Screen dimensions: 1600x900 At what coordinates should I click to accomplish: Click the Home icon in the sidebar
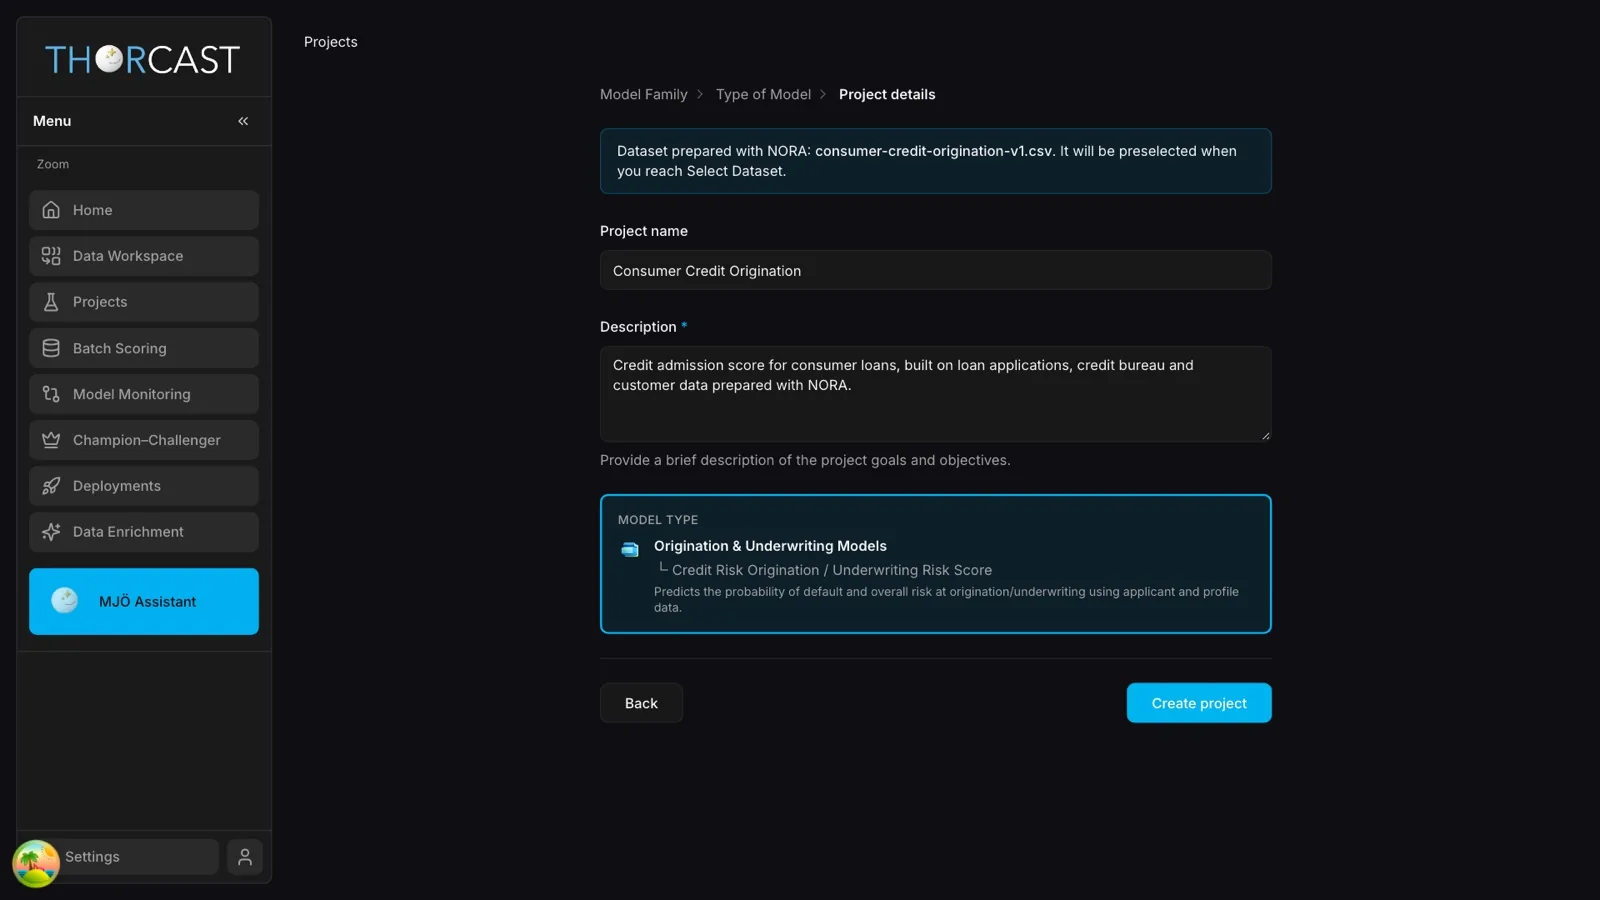[51, 210]
